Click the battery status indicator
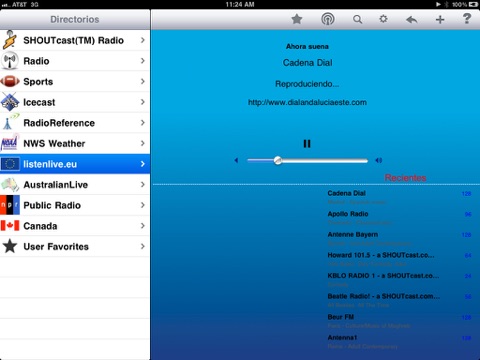Image resolution: width=480 pixels, height=360 pixels. tap(473, 4)
